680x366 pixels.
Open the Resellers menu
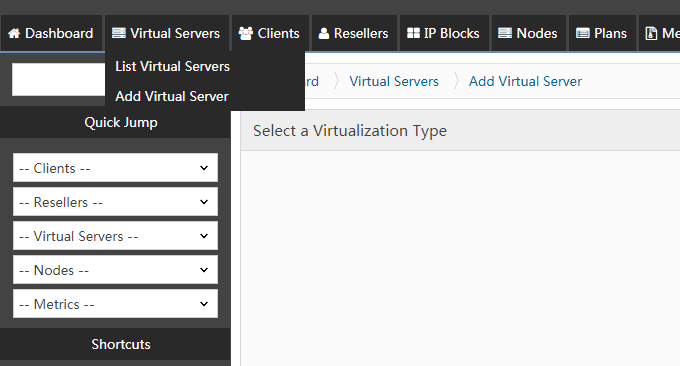click(354, 33)
